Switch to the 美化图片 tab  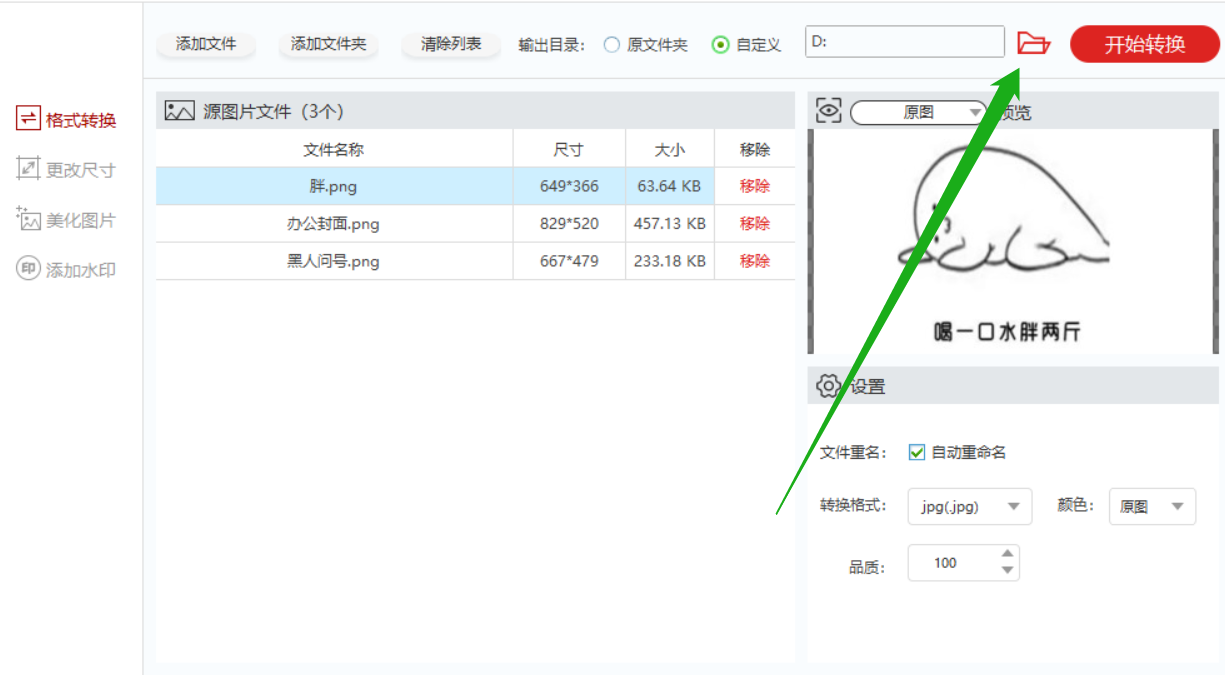pyautogui.click(x=67, y=220)
